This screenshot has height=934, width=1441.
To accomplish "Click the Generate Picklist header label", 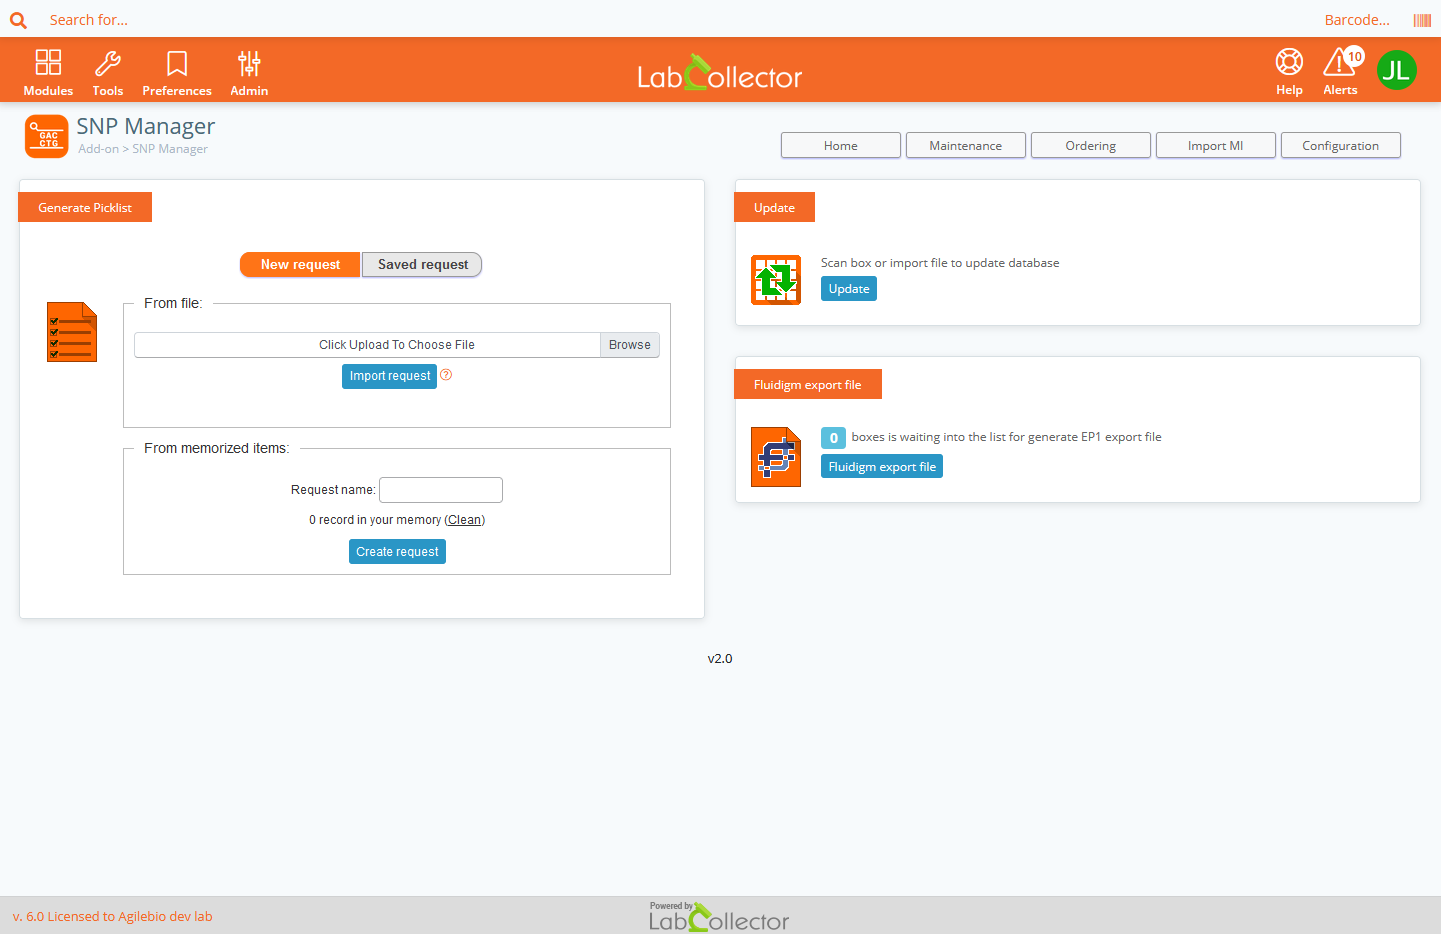I will click(85, 207).
